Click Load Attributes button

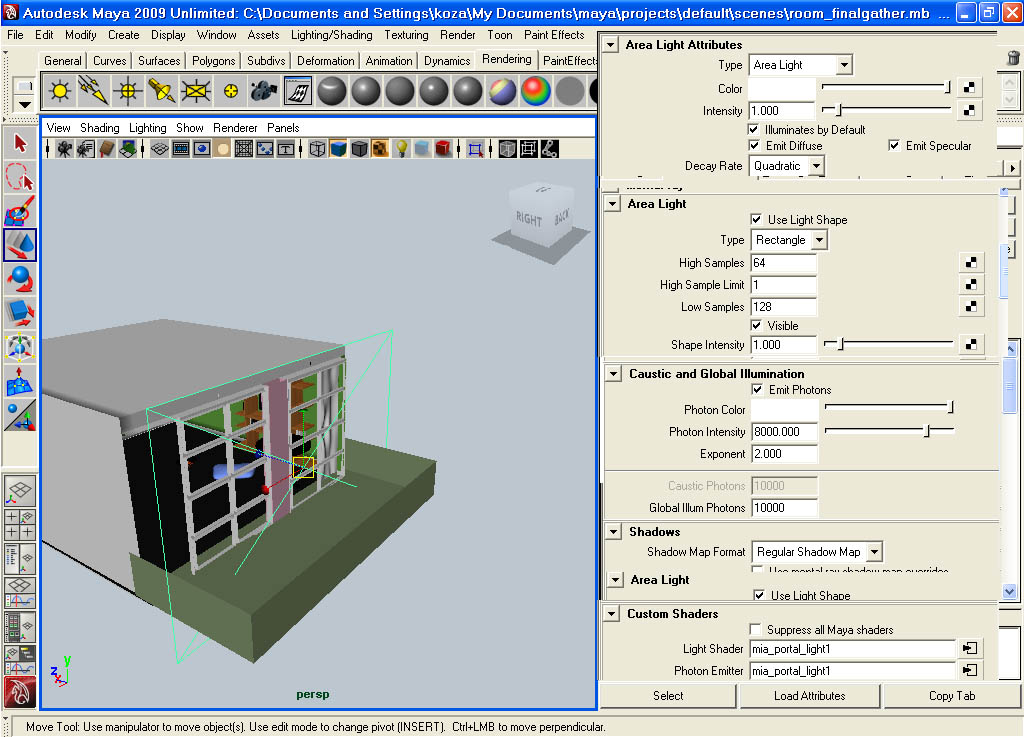[809, 696]
